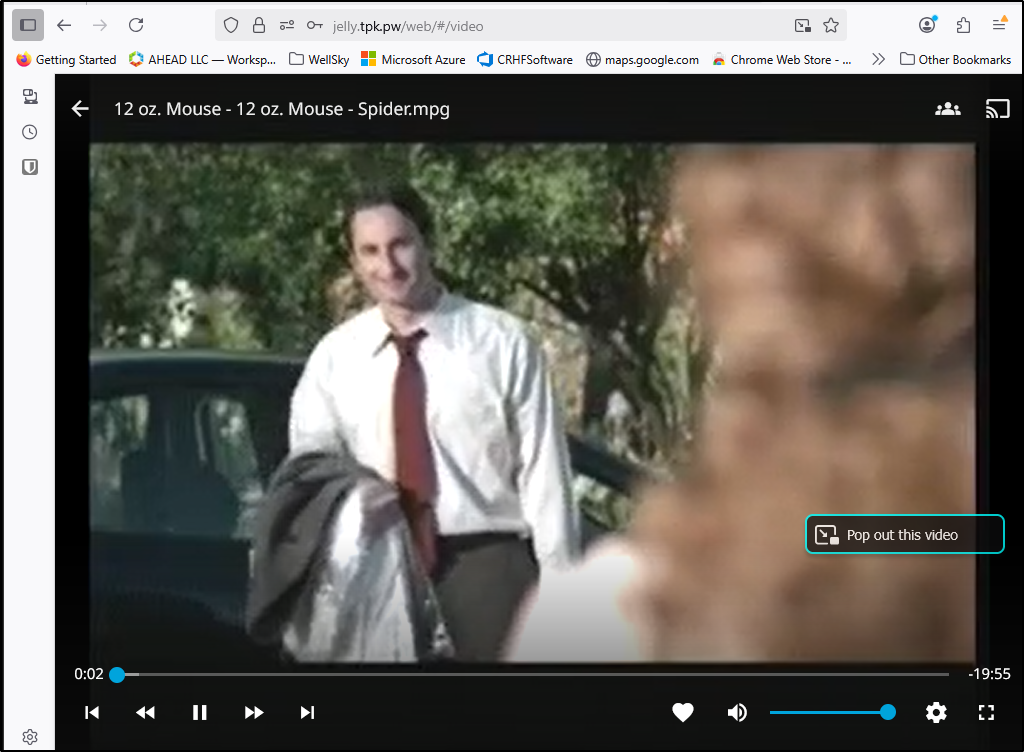Reload the page
The height and width of the screenshot is (752, 1024).
pos(136,25)
